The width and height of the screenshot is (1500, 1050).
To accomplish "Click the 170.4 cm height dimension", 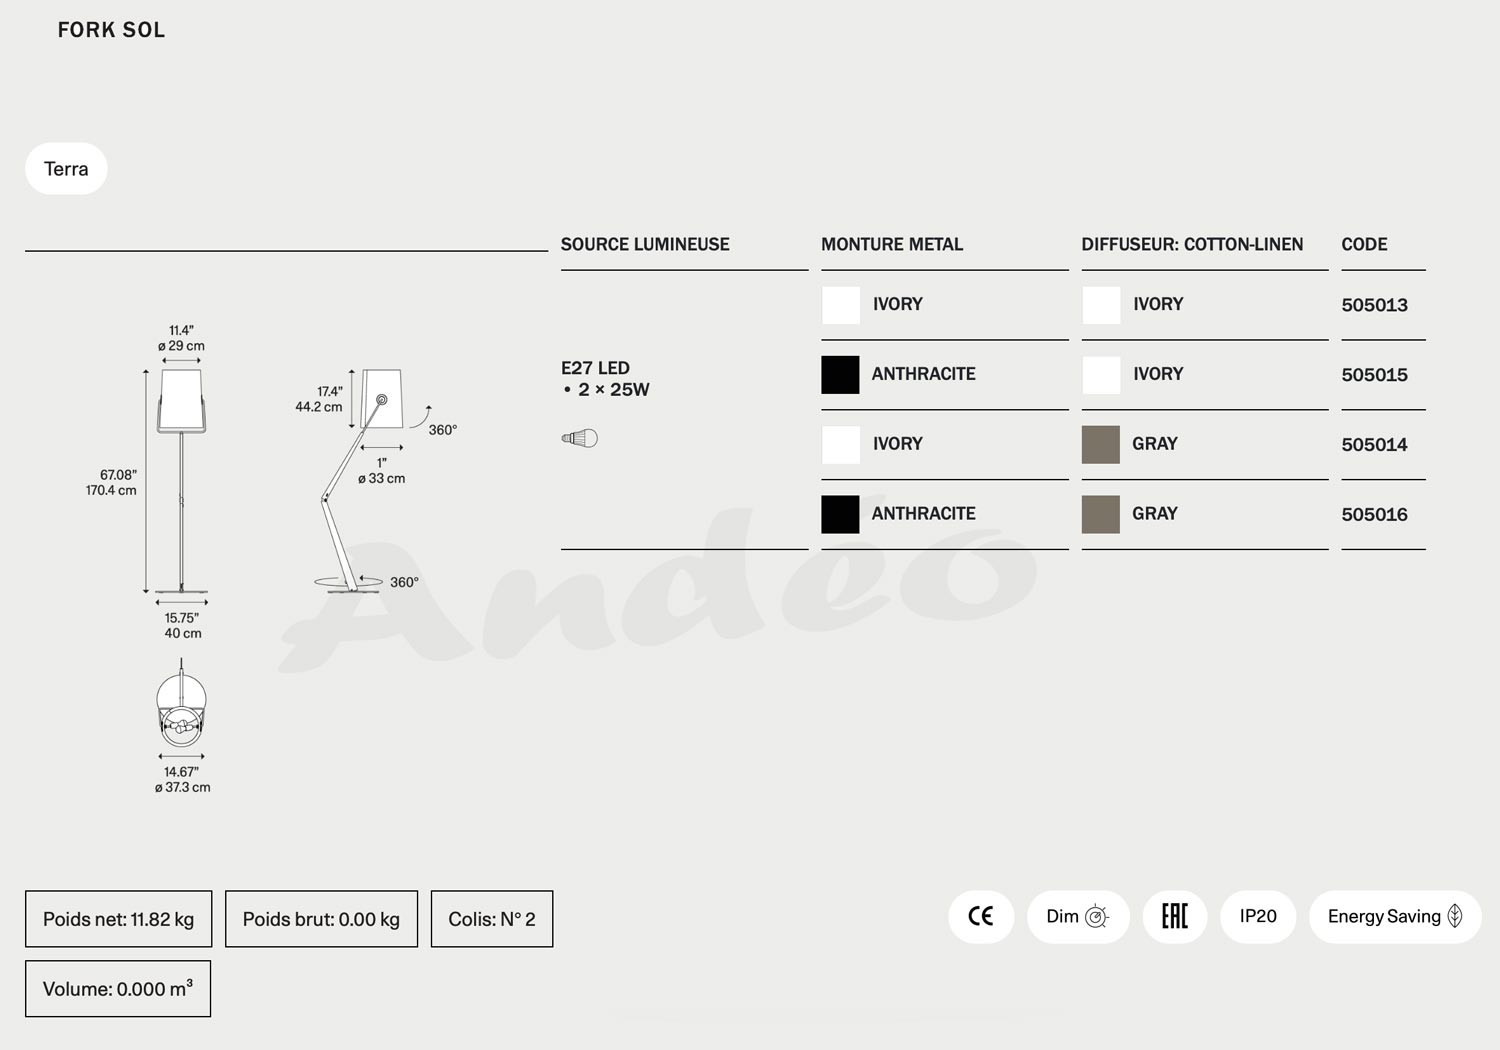I will click(111, 490).
